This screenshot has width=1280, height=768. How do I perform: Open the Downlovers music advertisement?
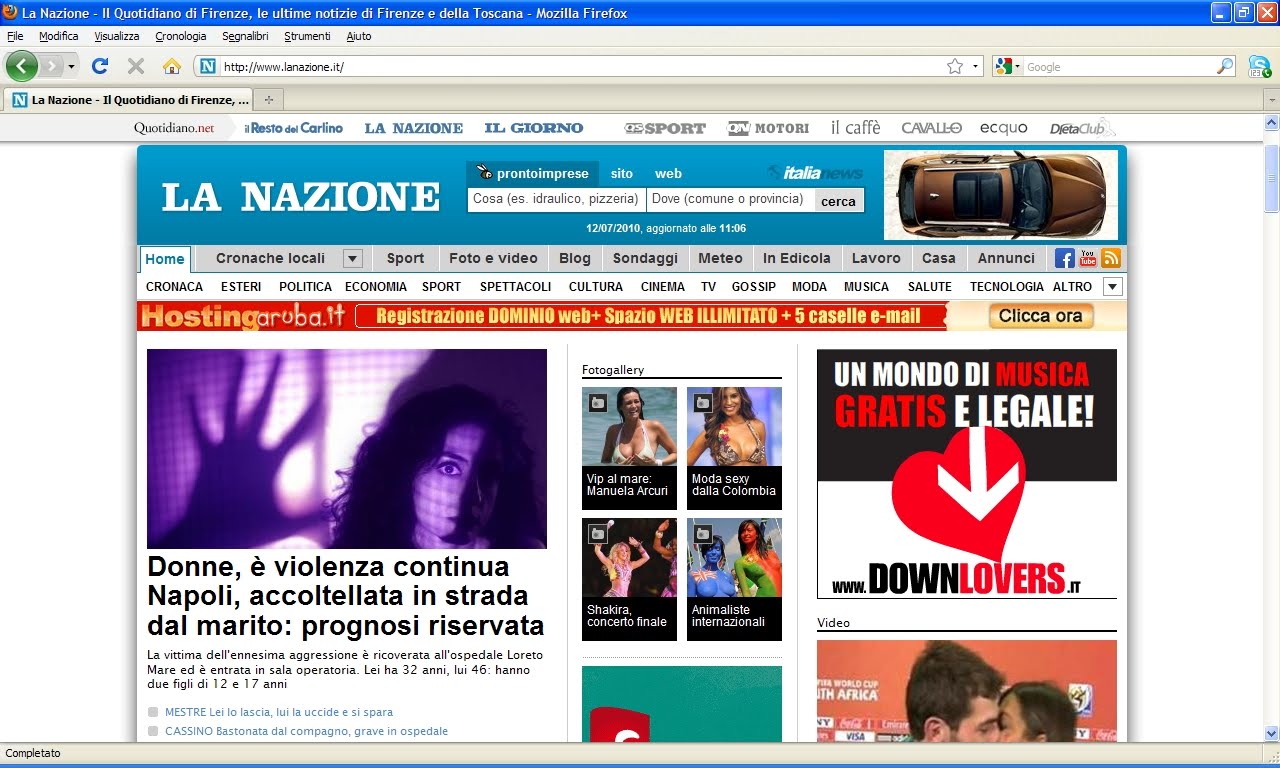coord(966,474)
